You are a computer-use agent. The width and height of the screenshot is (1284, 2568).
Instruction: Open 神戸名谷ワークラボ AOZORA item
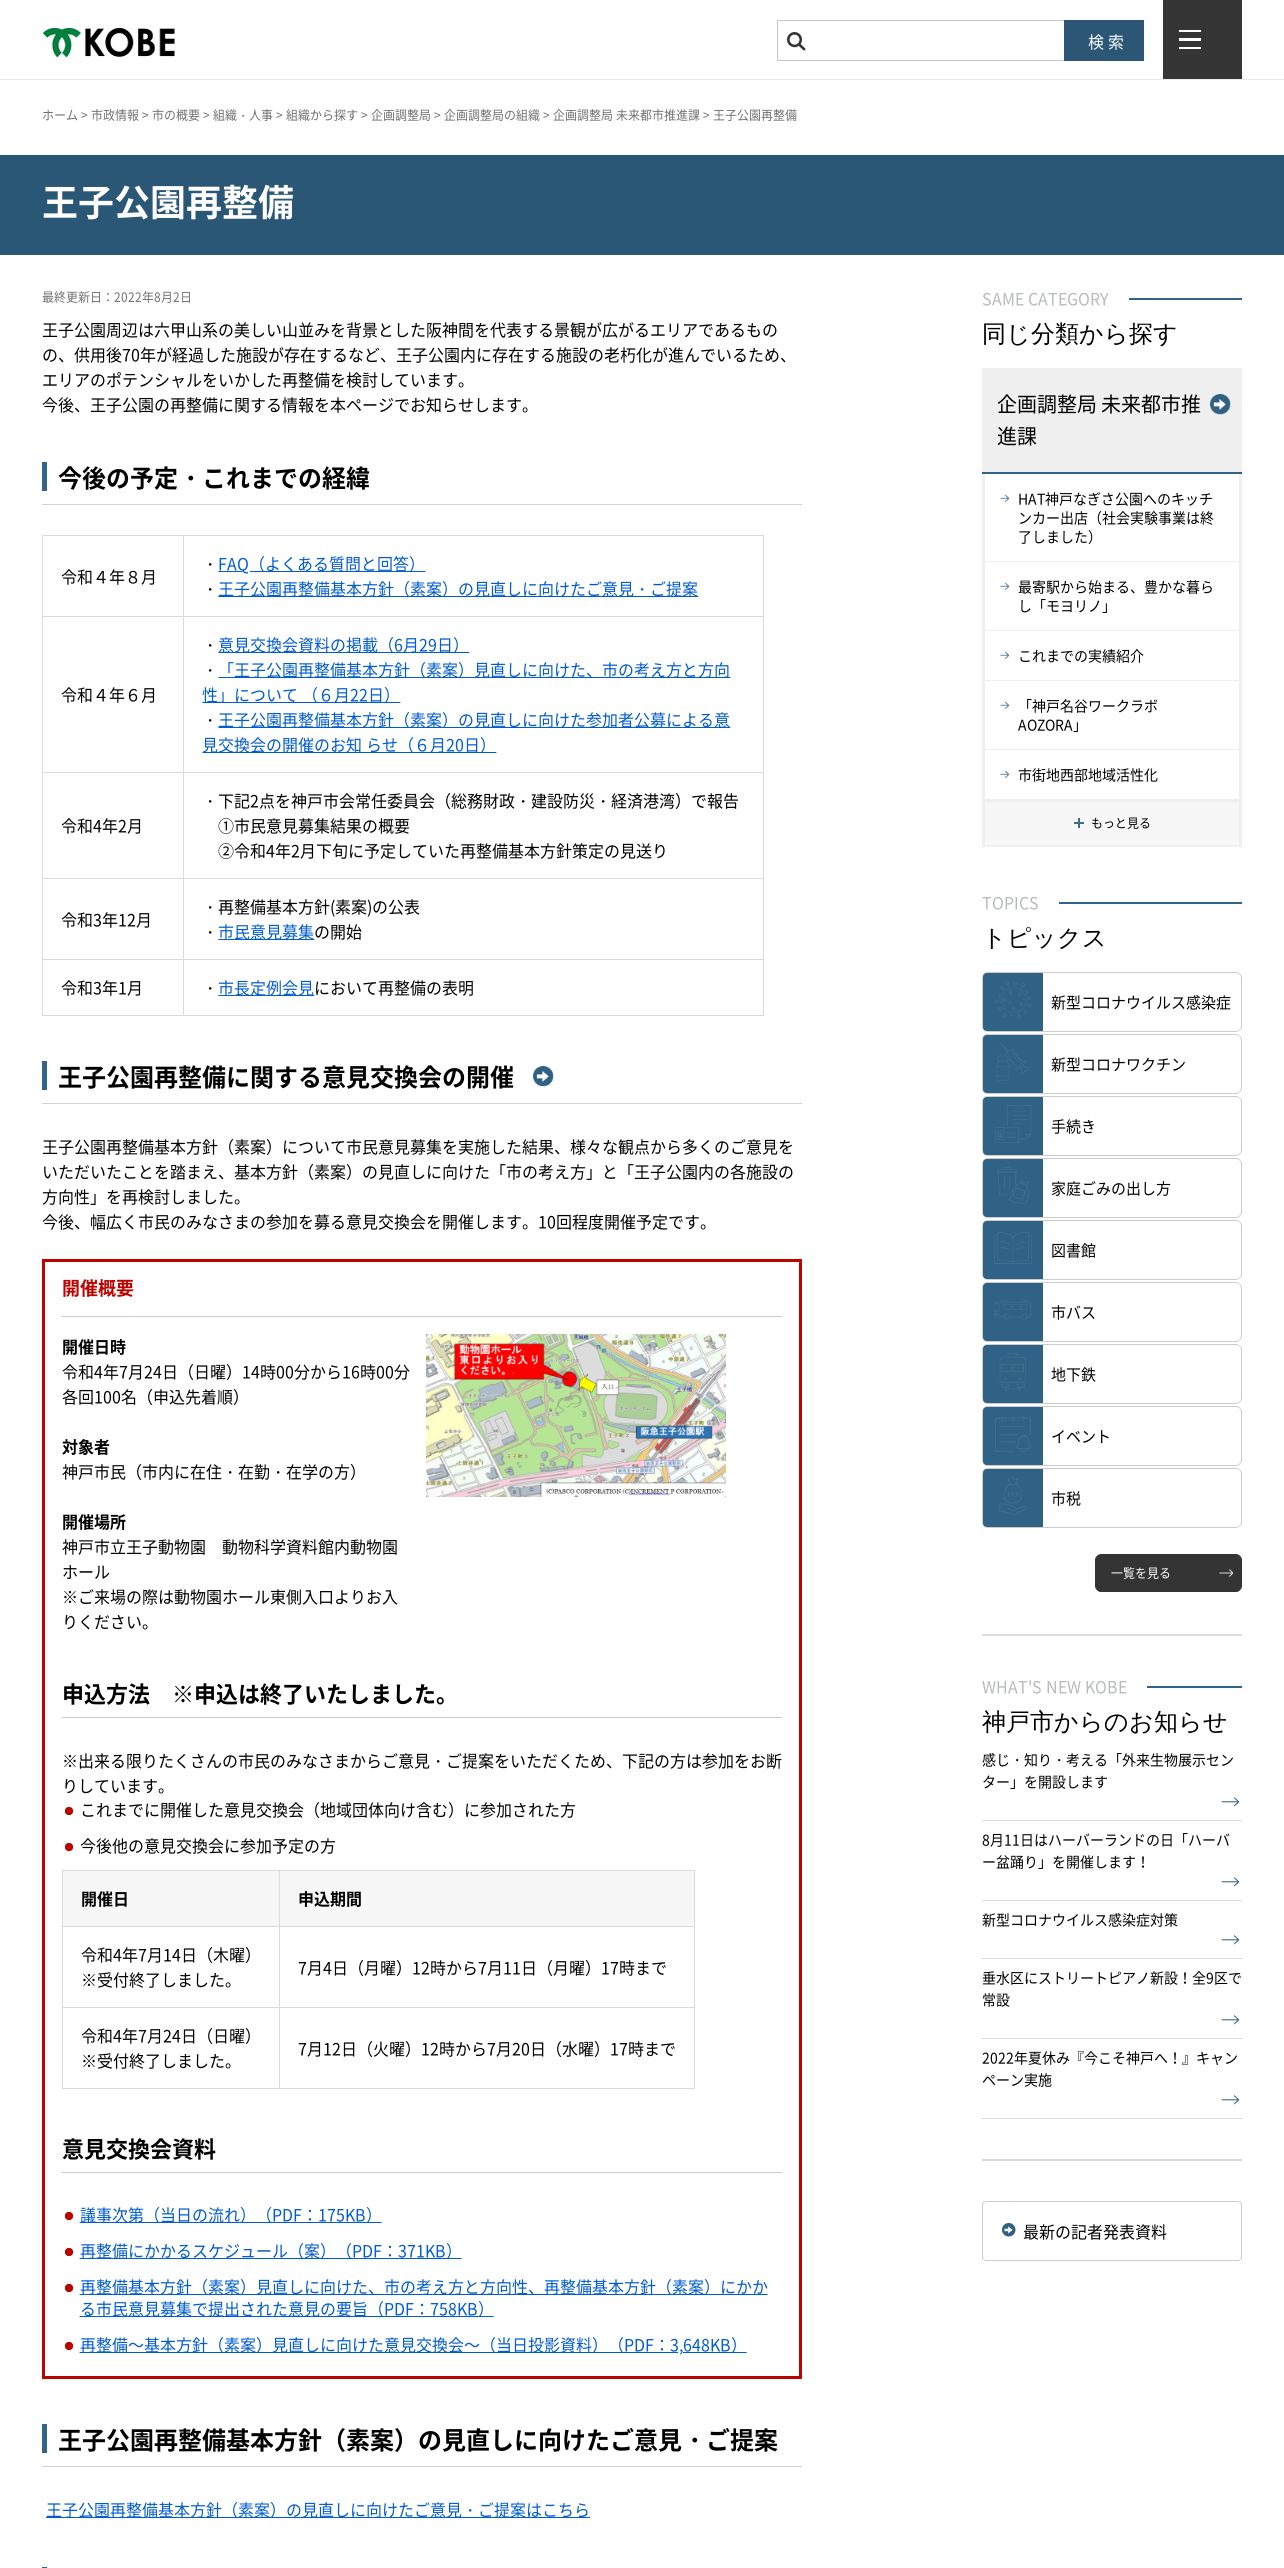tap(1113, 716)
